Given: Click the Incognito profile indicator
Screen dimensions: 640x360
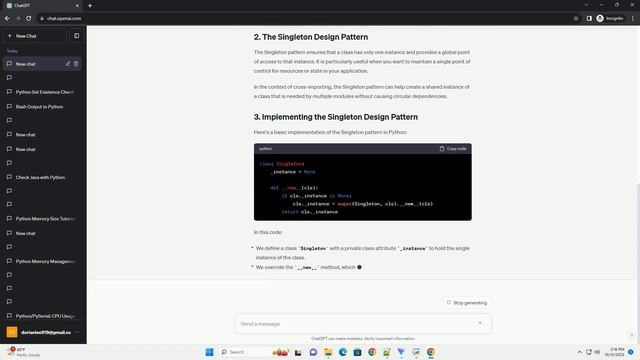Looking at the screenshot, I should [610, 18].
